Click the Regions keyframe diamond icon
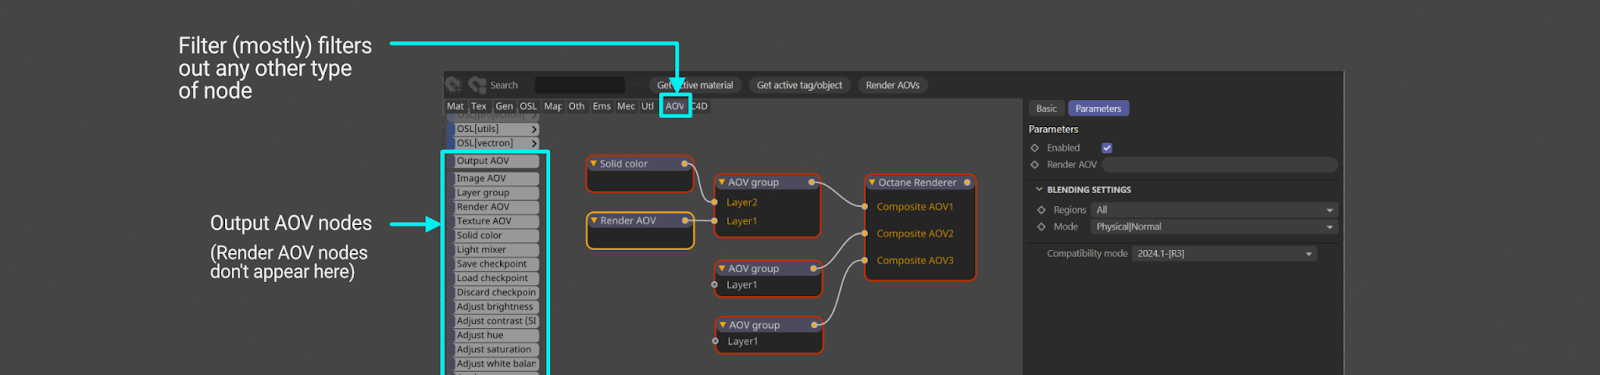 click(x=1041, y=210)
